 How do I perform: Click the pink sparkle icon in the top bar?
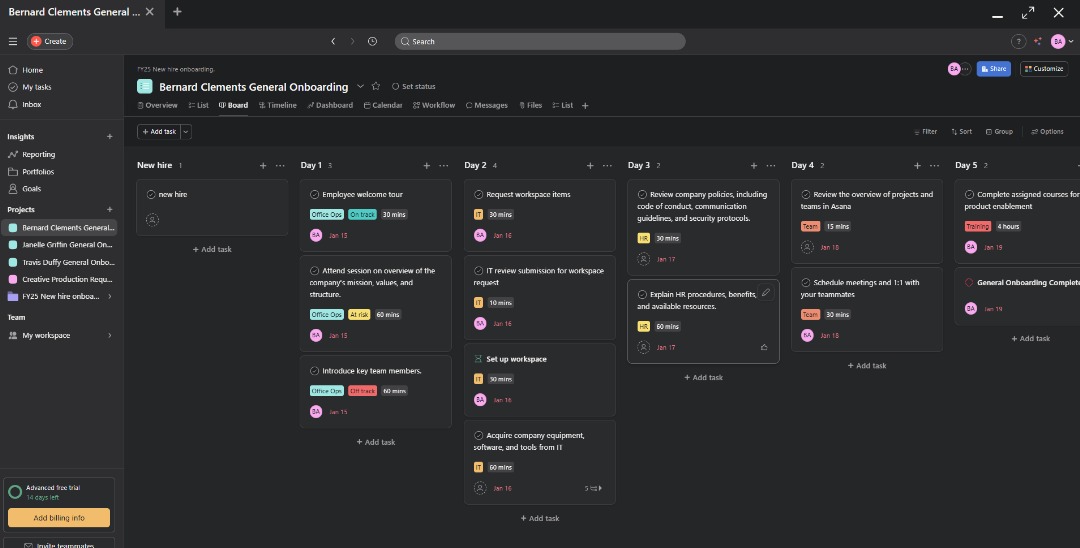tap(1038, 41)
